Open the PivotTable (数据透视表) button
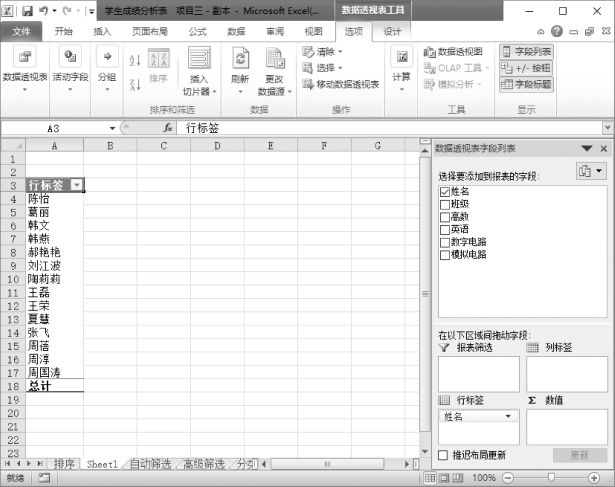The height and width of the screenshot is (487, 615). [25, 69]
